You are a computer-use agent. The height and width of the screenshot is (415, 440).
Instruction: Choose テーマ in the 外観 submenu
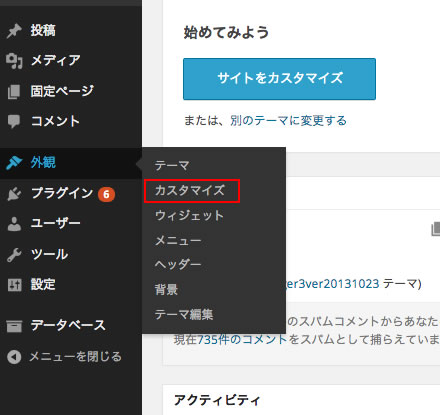[172, 166]
